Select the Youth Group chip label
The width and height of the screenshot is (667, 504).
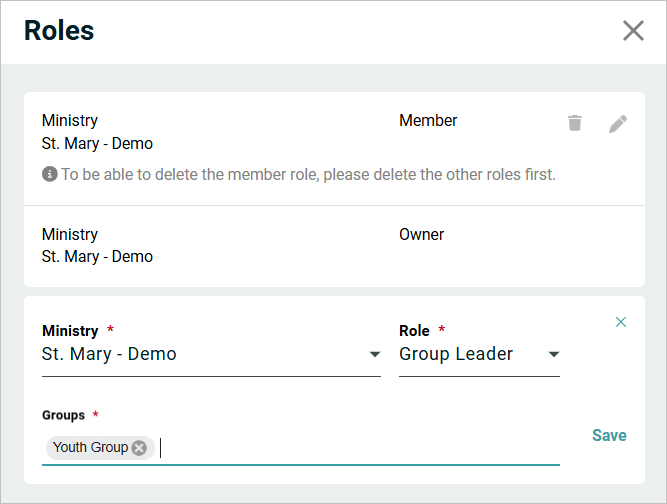point(90,447)
